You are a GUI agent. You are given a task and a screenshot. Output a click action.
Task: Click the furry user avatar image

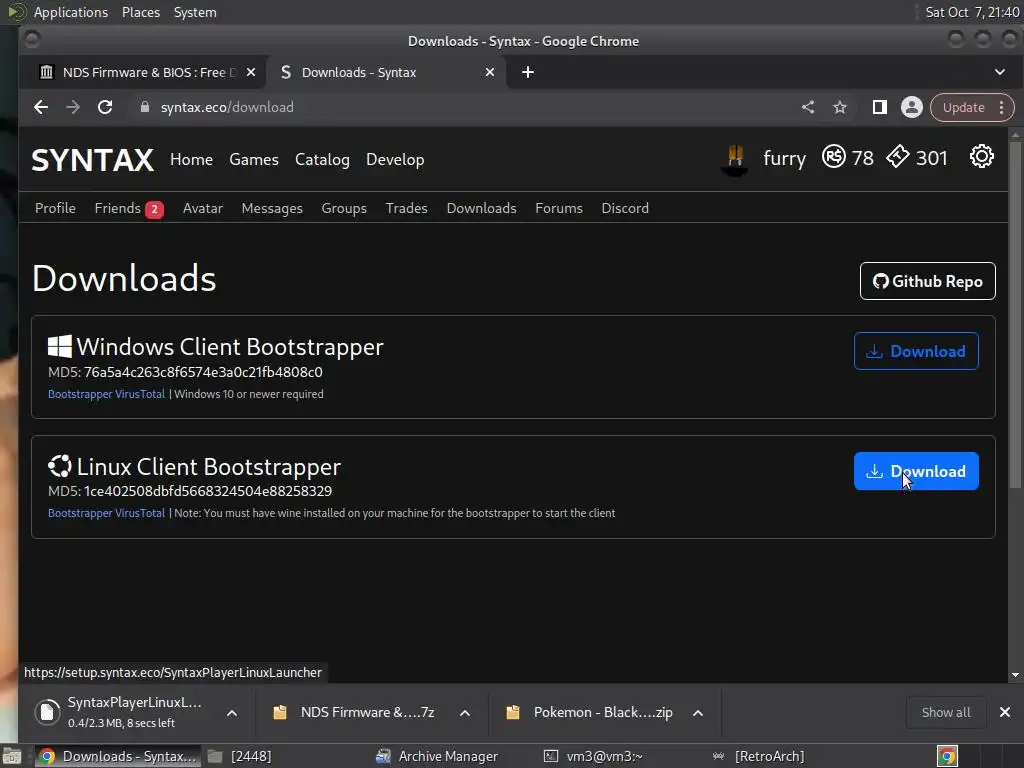pos(735,159)
